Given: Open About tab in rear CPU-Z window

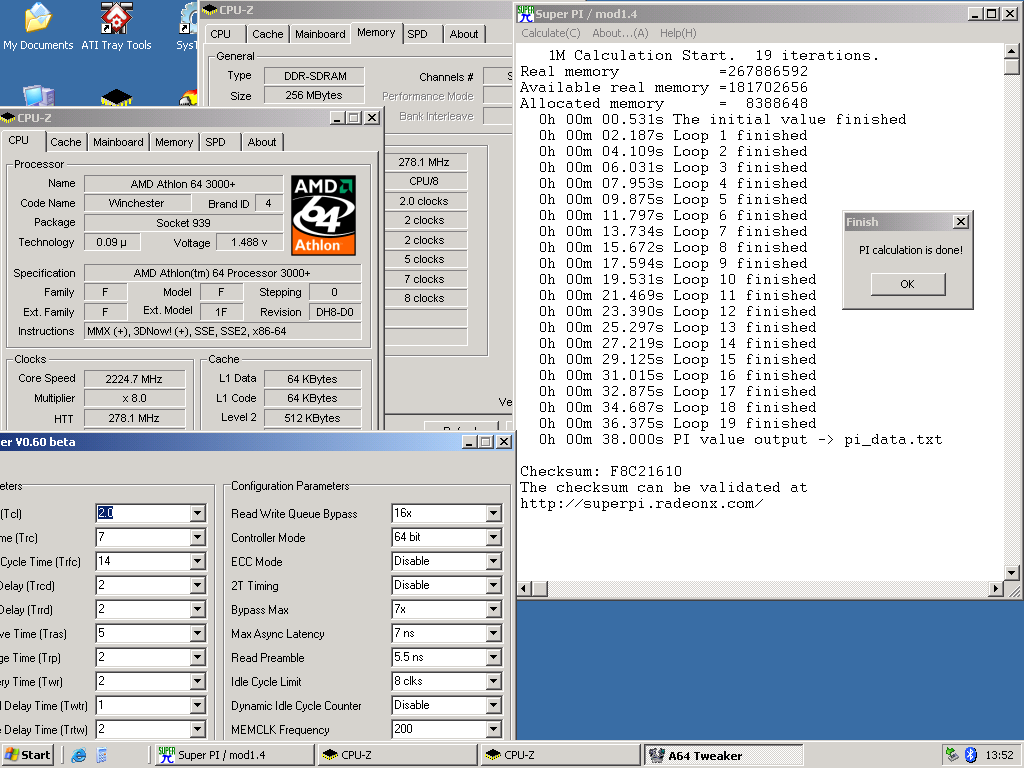Looking at the screenshot, I should coord(464,34).
